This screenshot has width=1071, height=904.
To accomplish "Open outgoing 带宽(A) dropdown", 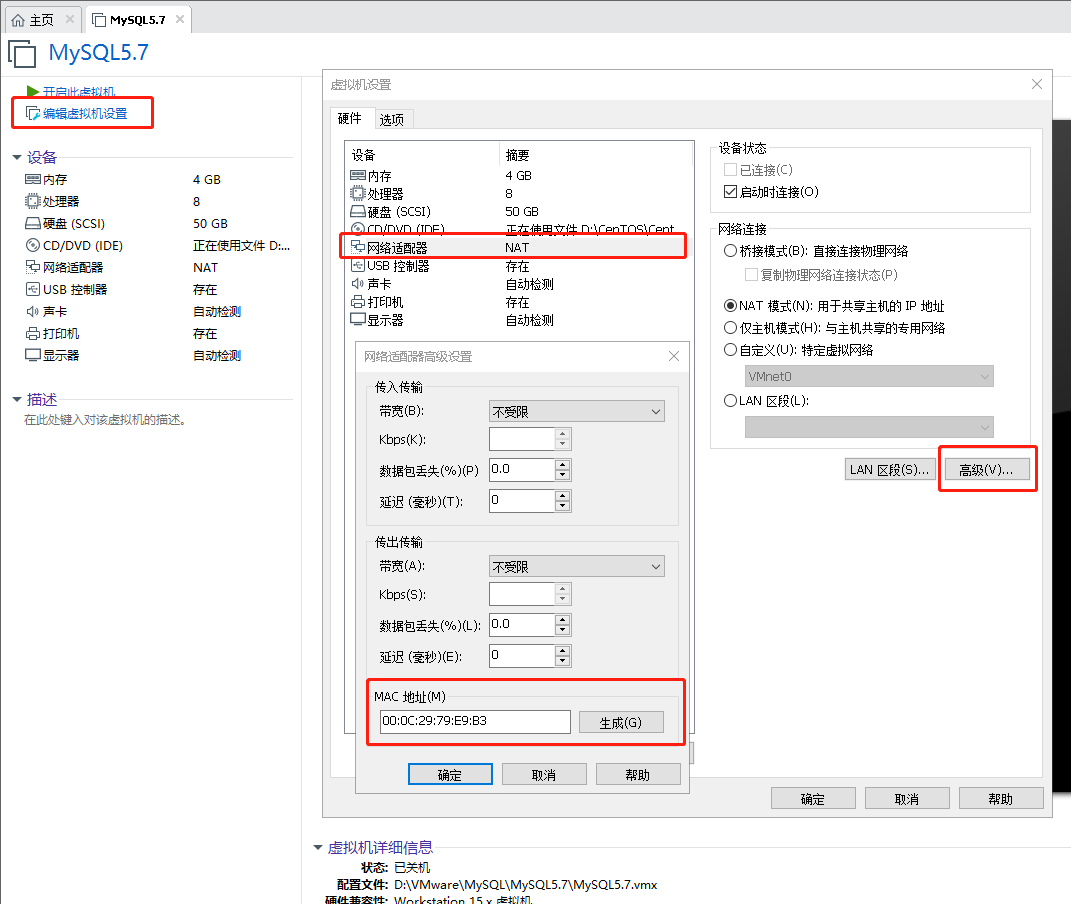I will [576, 566].
